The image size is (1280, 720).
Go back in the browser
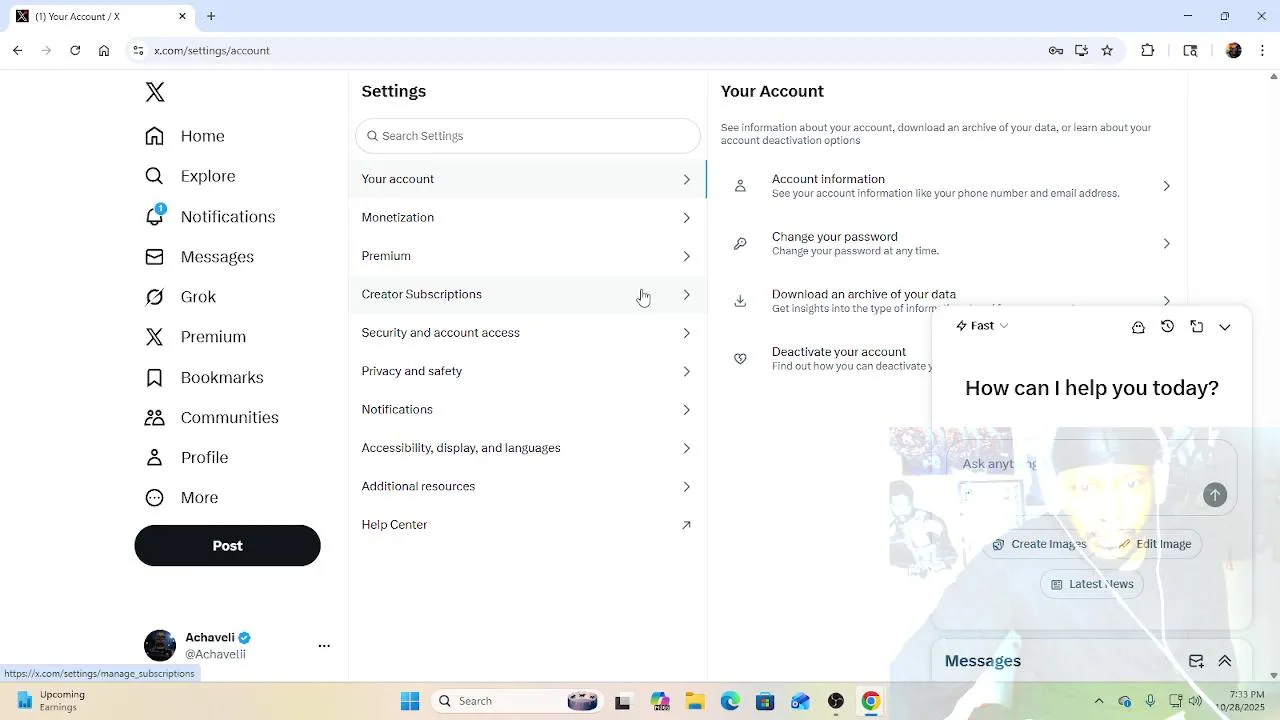click(x=18, y=50)
